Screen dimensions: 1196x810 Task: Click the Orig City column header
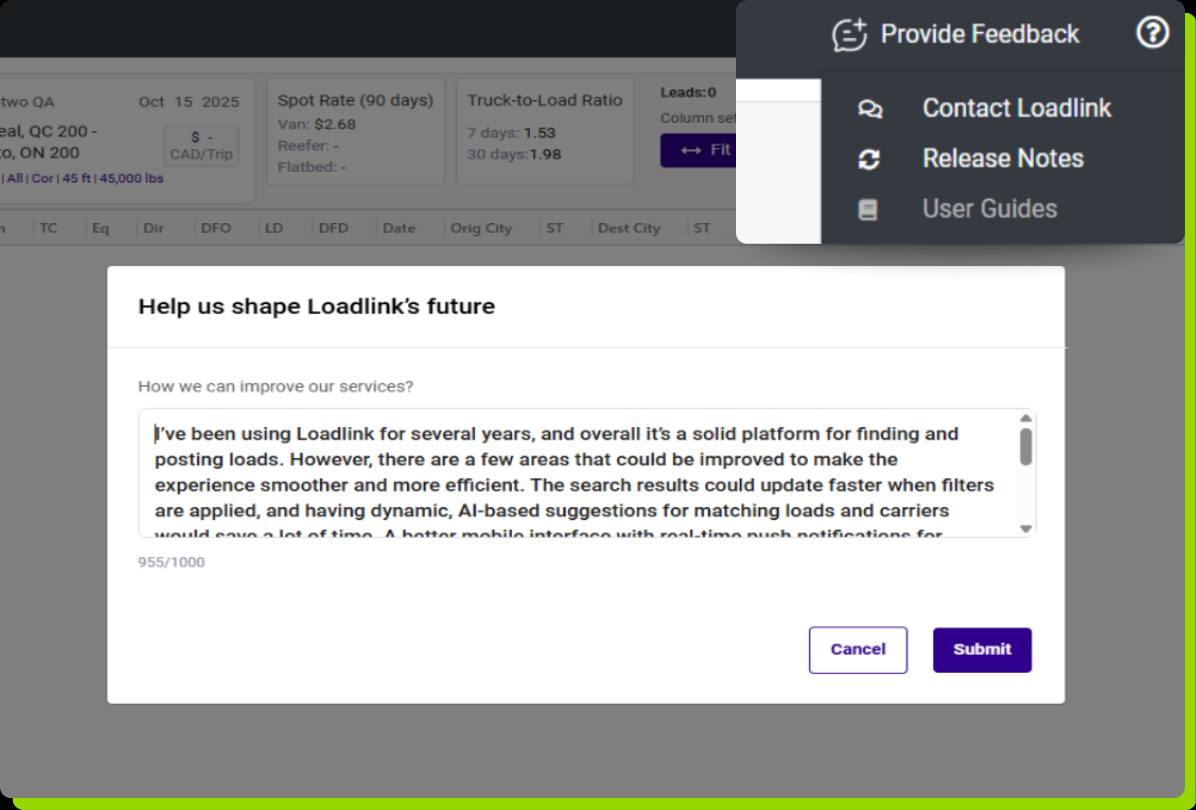pos(480,228)
